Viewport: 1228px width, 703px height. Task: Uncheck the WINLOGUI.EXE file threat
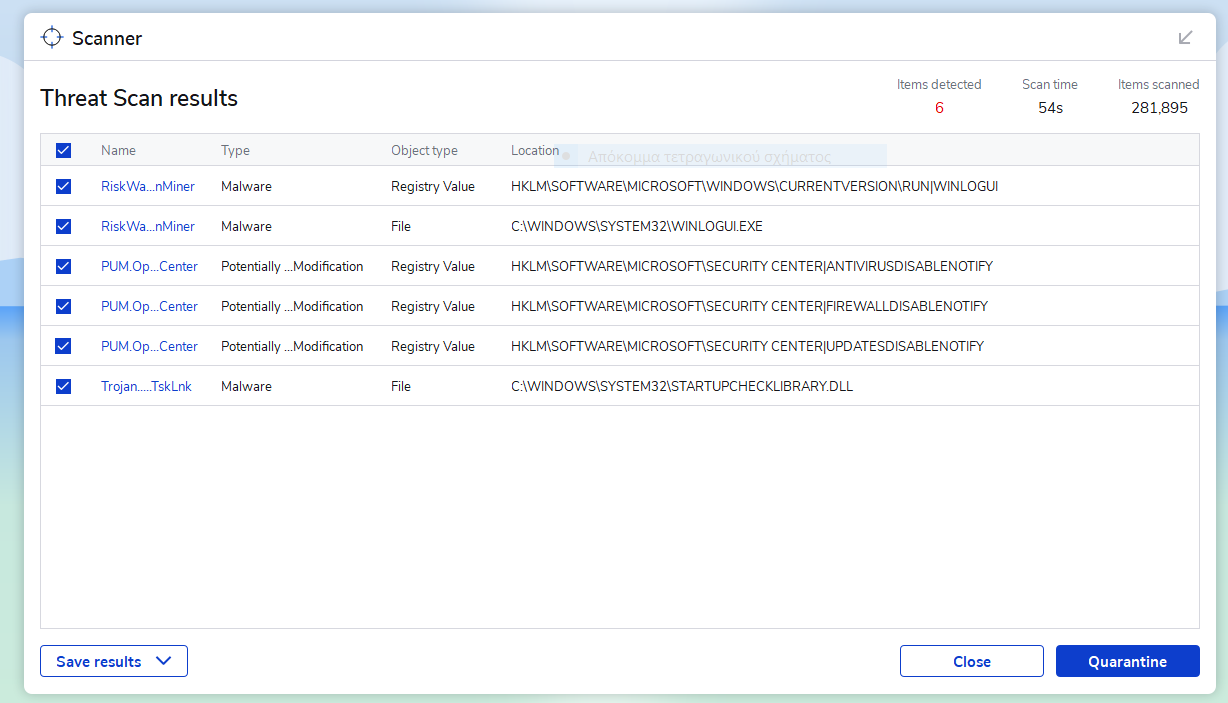click(x=63, y=226)
